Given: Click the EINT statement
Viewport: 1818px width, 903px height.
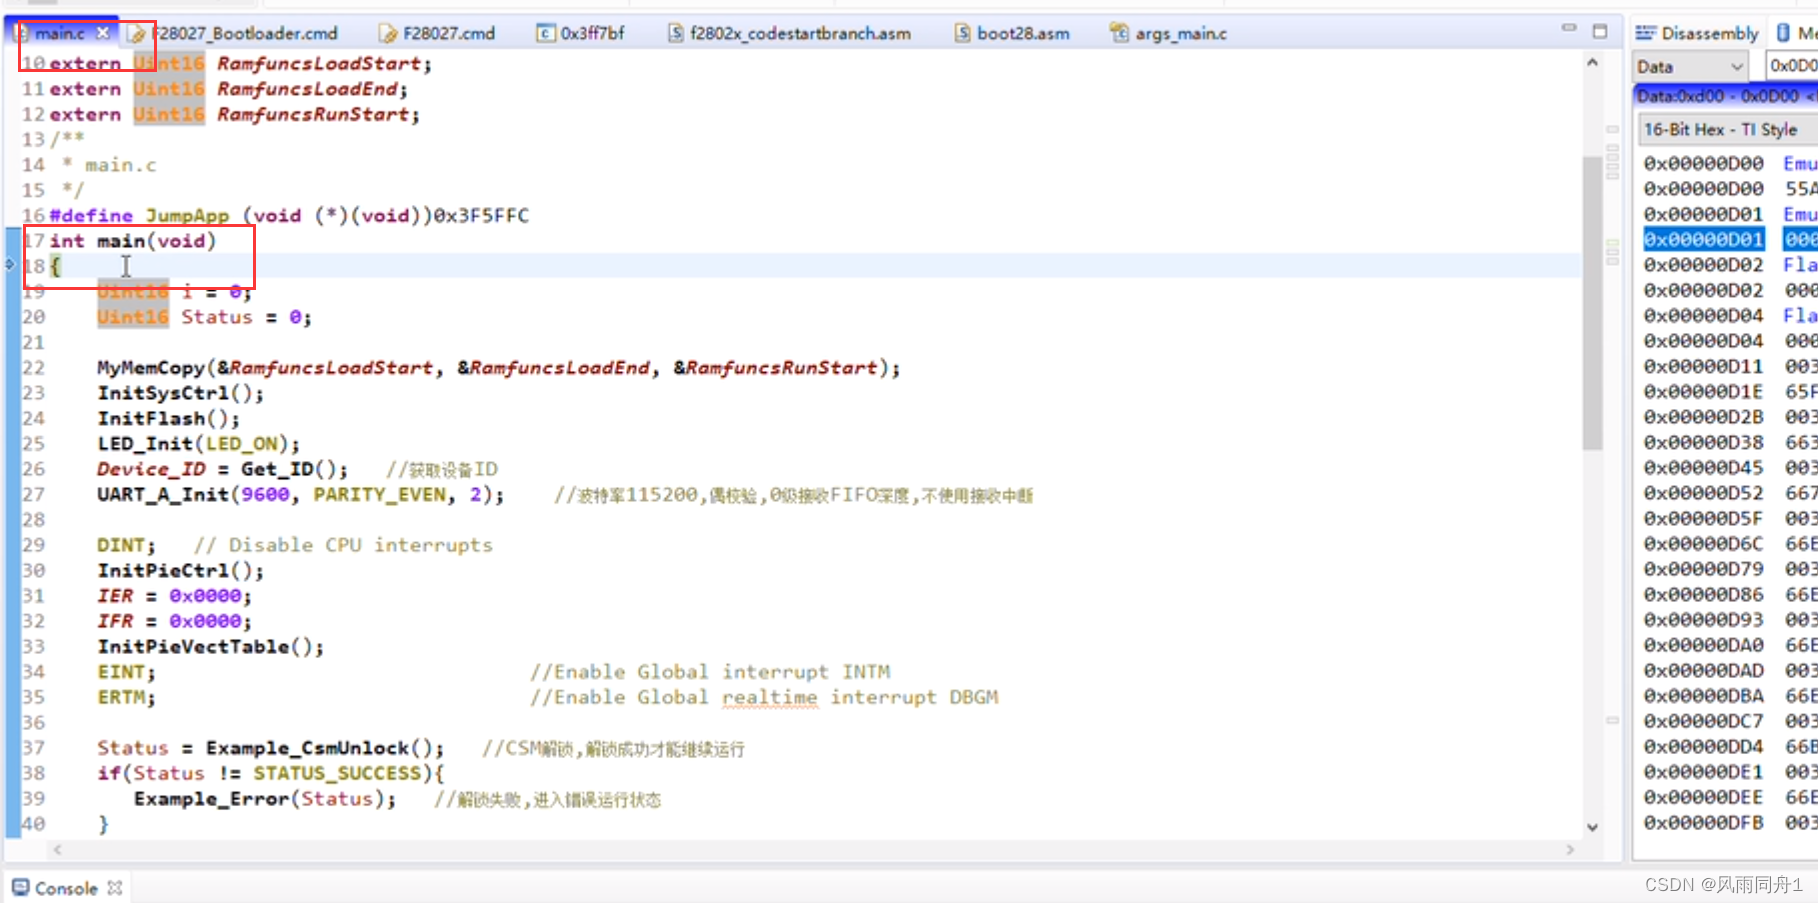Looking at the screenshot, I should click(126, 672).
